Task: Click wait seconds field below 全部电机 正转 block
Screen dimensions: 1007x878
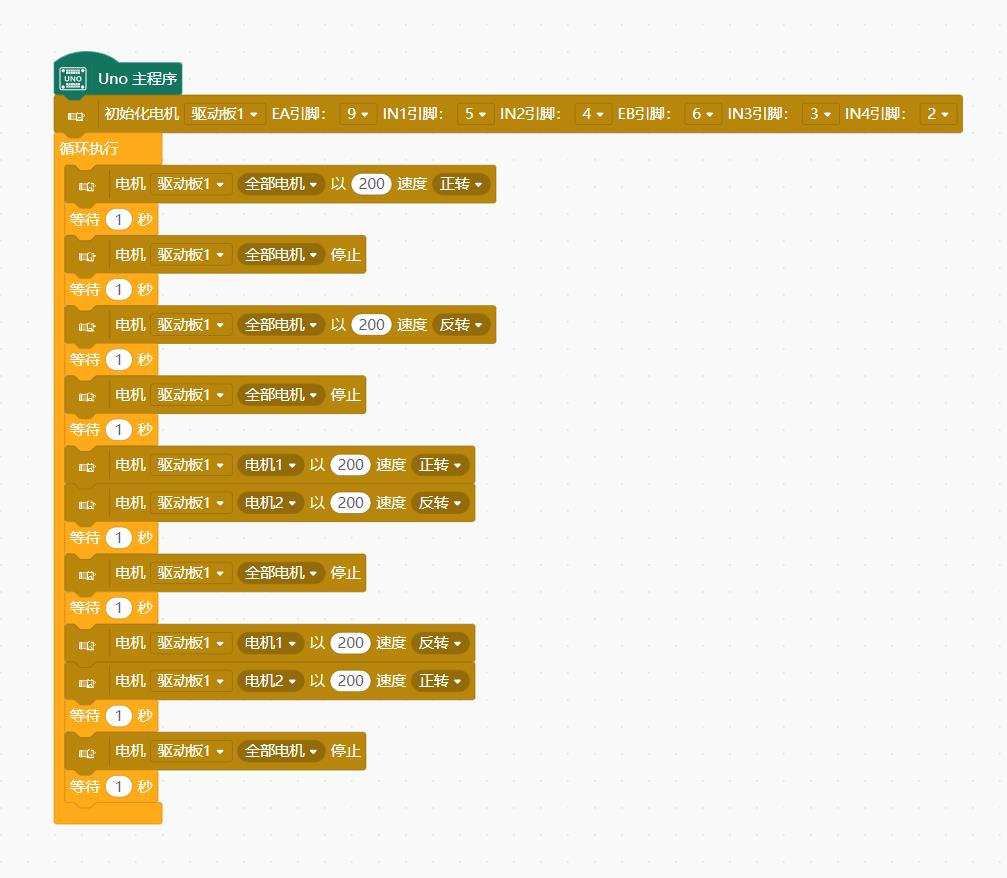Action: click(118, 219)
